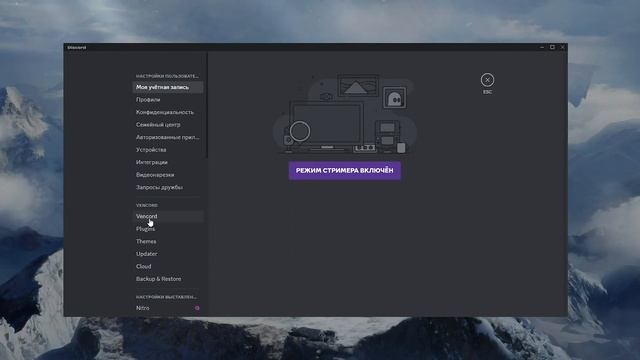Viewport: 640px width, 360px height.
Task: Select Видеонарезки in sidebar
Action: pyautogui.click(x=168, y=175)
